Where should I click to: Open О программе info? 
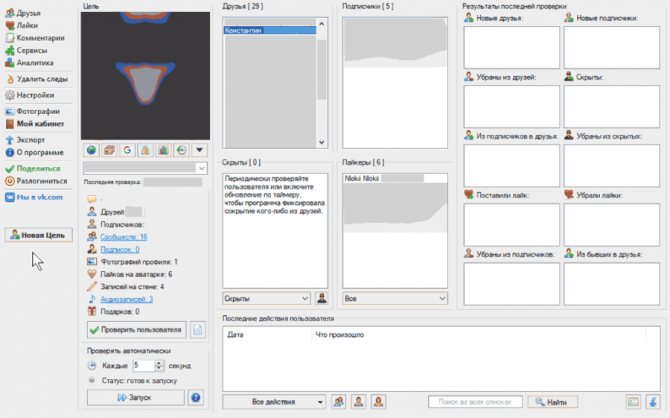pyautogui.click(x=34, y=152)
